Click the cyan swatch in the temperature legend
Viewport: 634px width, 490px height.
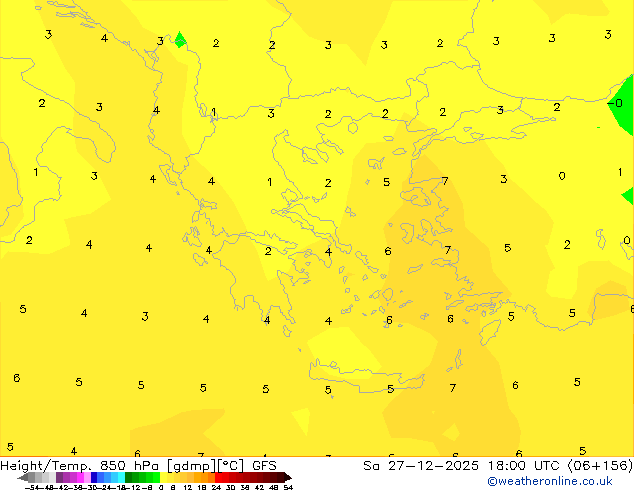(x=121, y=477)
